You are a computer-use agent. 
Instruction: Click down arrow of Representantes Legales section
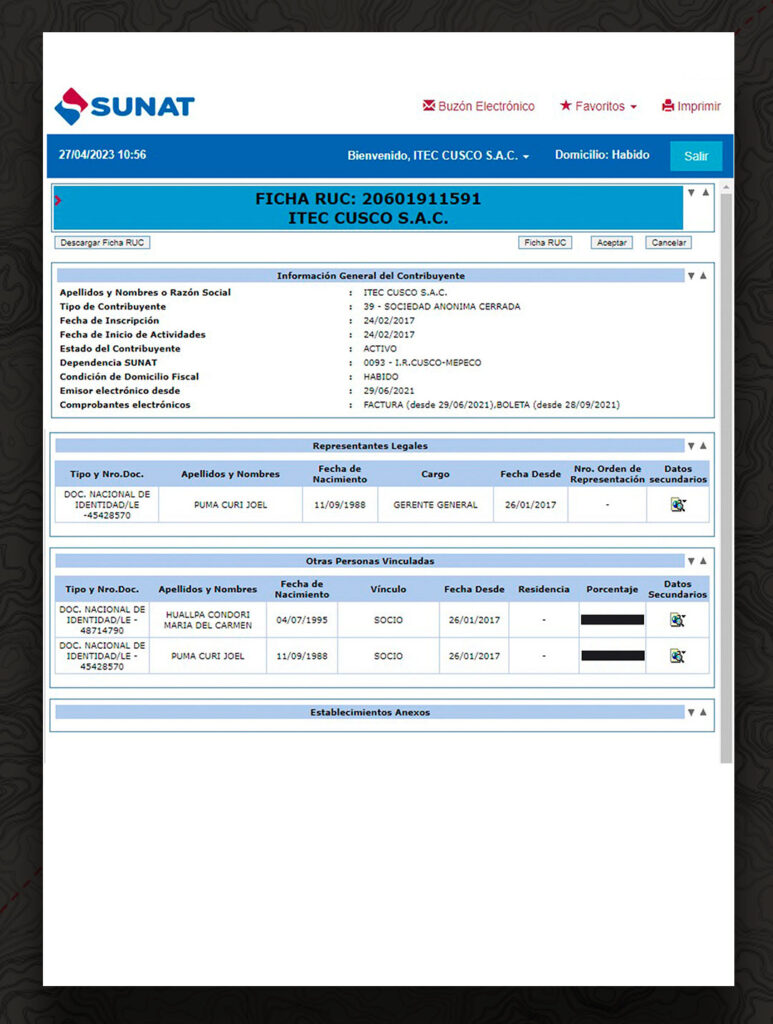(691, 445)
